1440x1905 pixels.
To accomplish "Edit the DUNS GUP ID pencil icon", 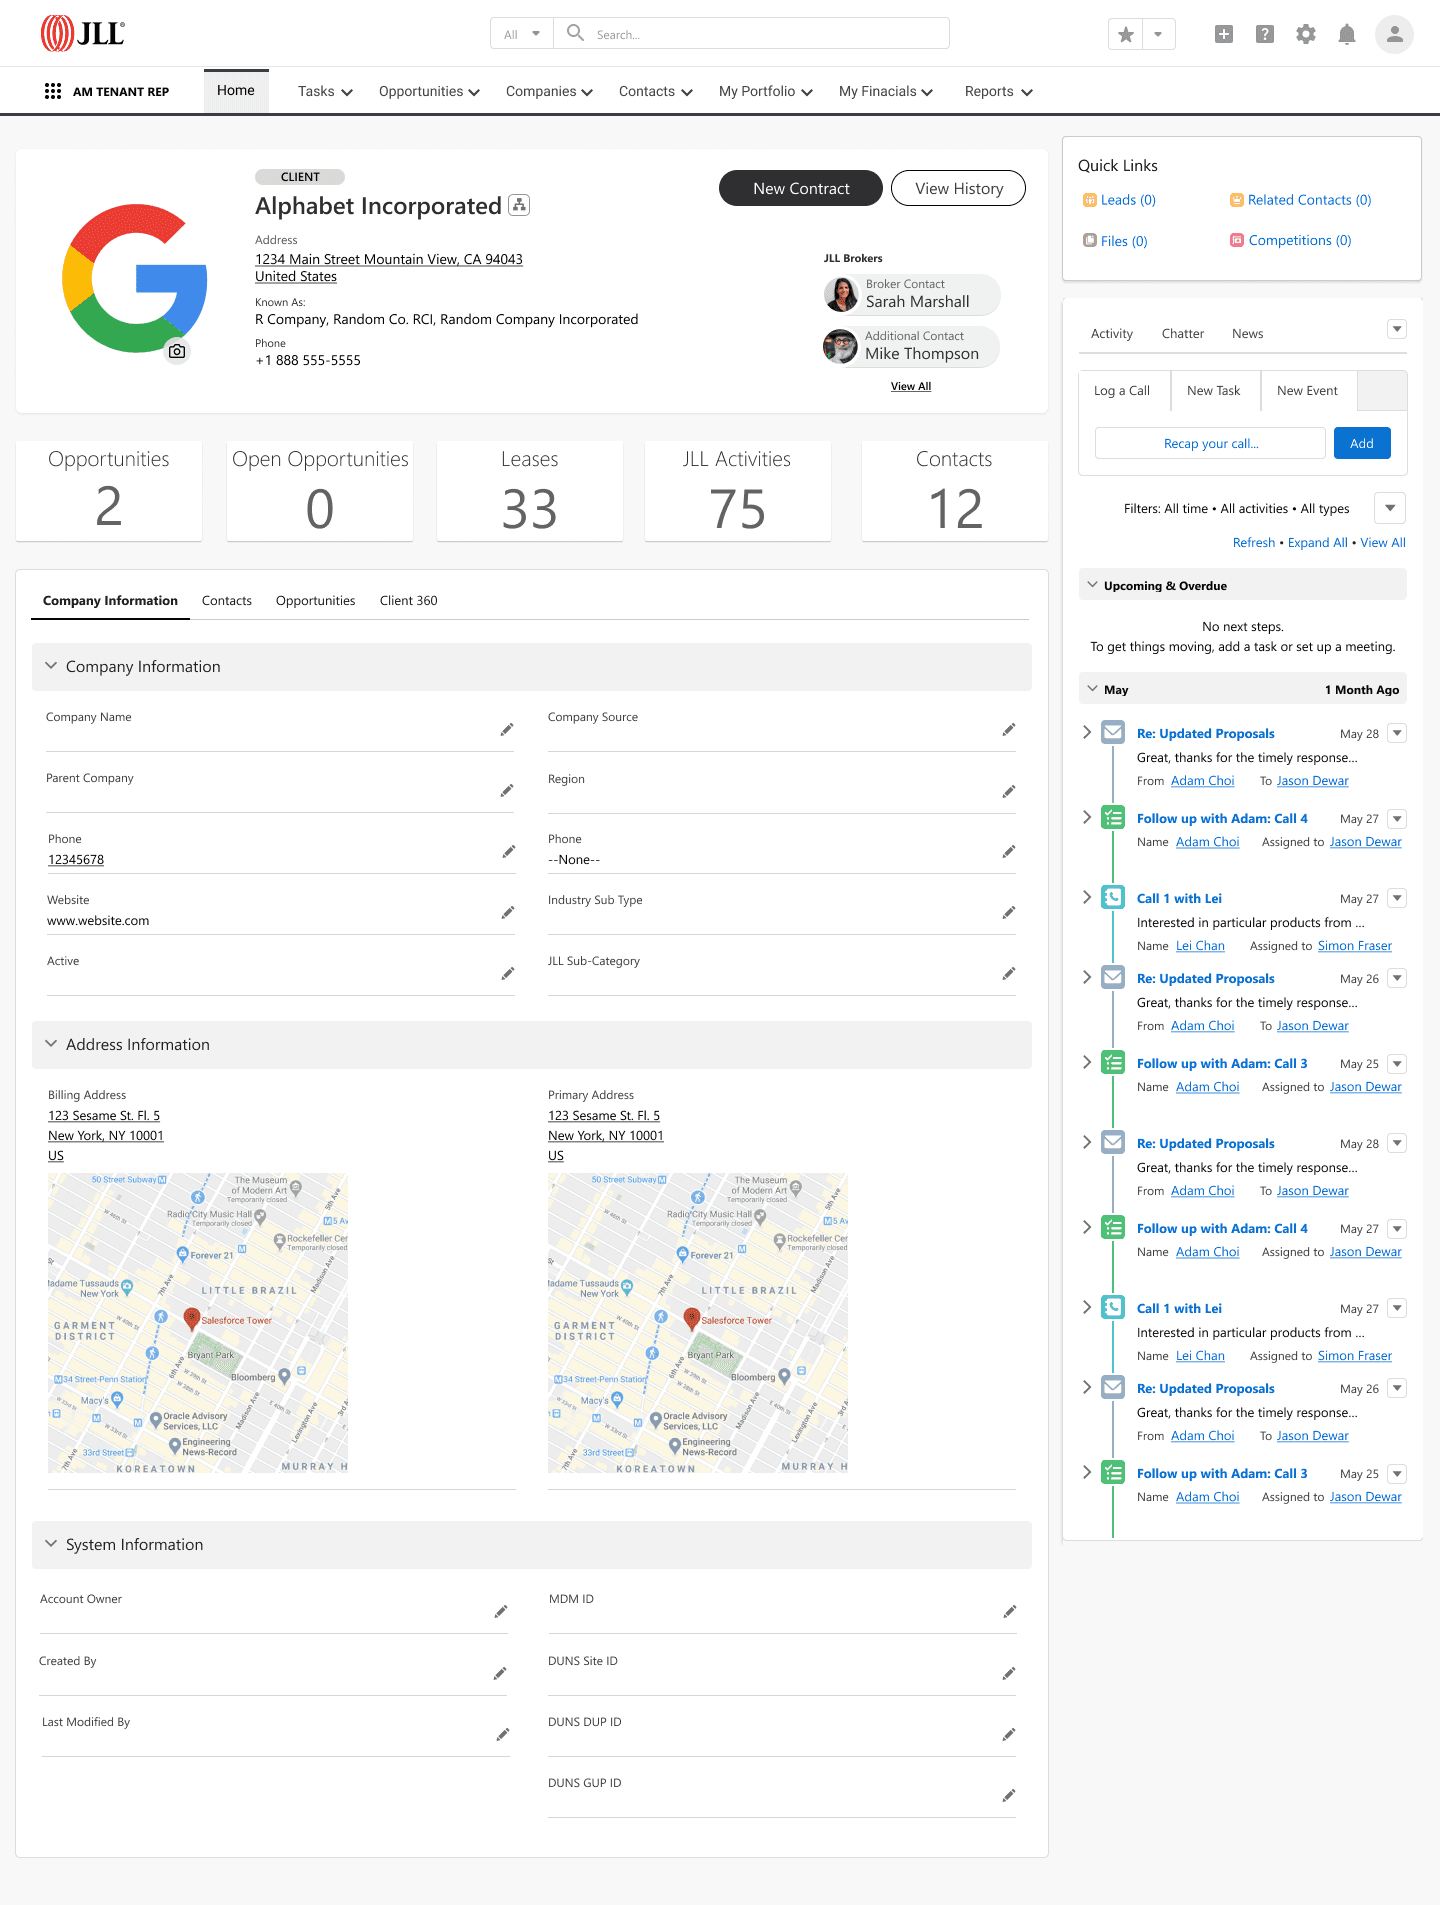I will pyautogui.click(x=1009, y=1796).
